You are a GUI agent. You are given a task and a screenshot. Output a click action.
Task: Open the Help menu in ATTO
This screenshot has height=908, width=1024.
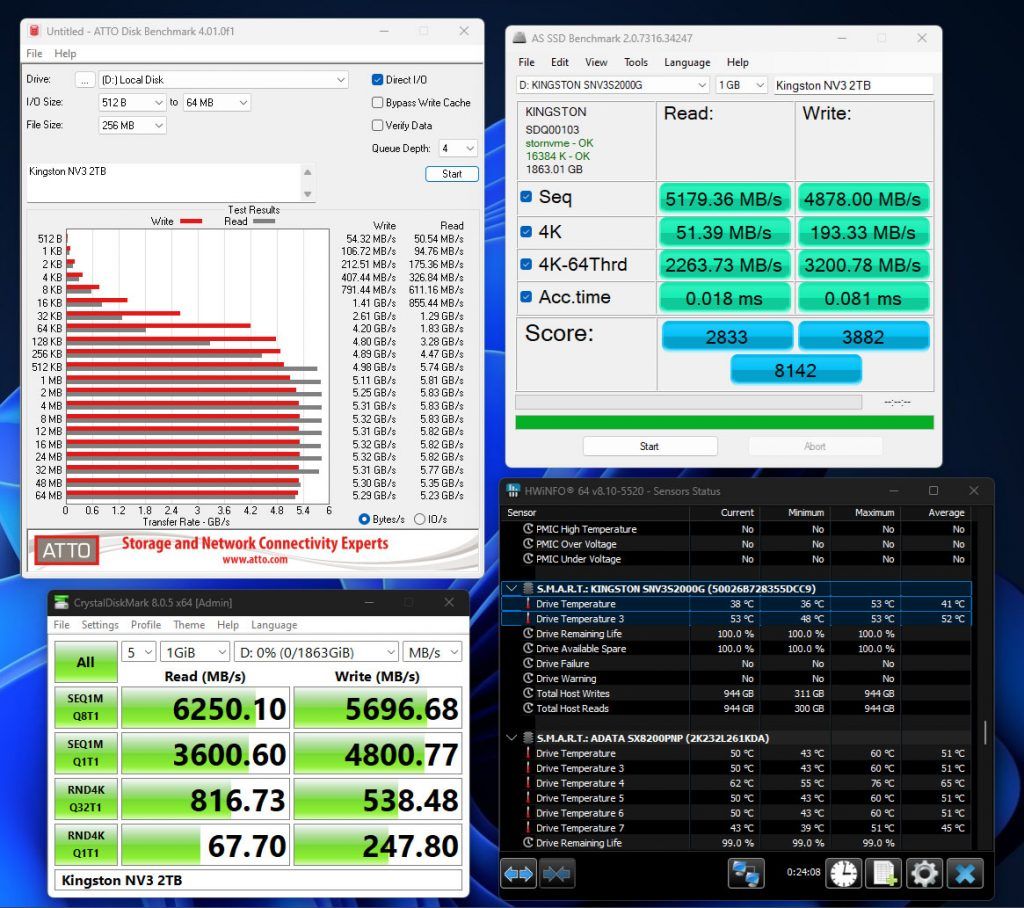coord(65,54)
